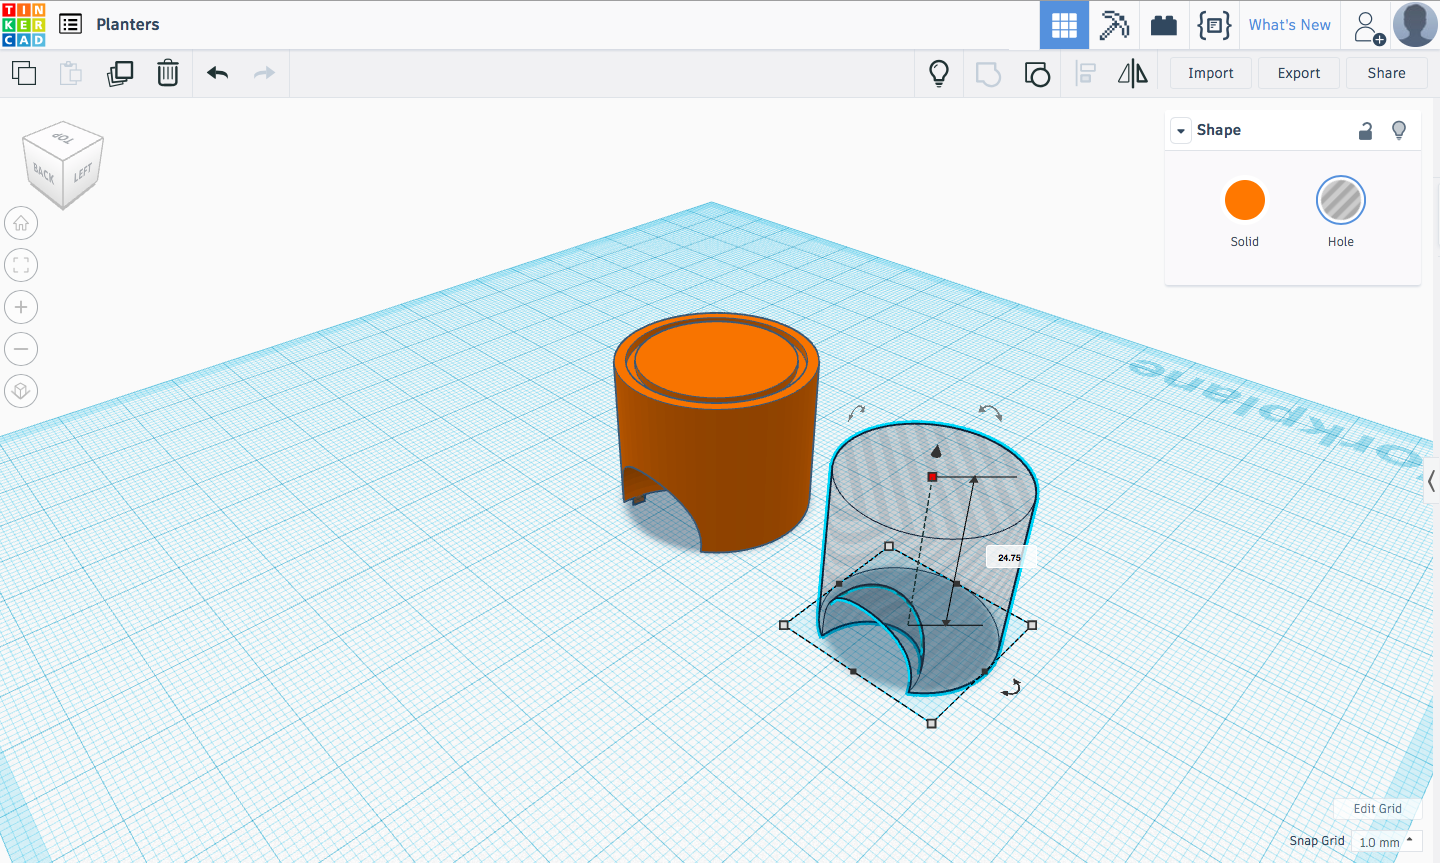Switch to orthographic view cube icon
This screenshot has width=1440, height=863.
coord(21,391)
